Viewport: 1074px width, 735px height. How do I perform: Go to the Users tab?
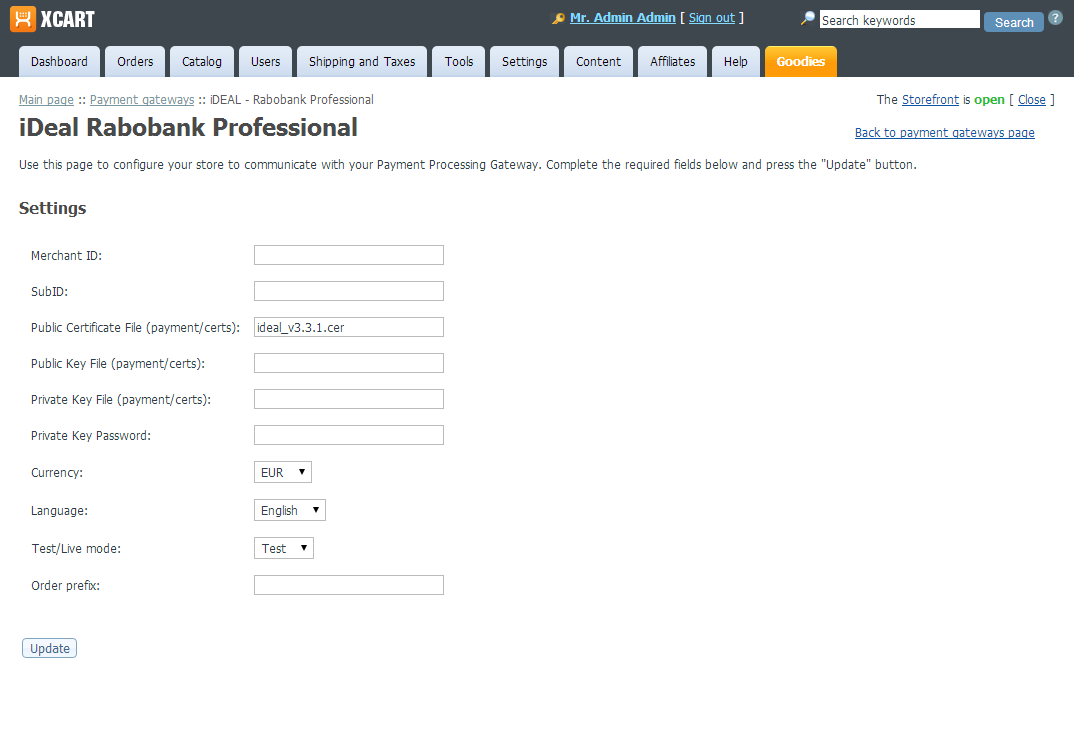pyautogui.click(x=266, y=62)
